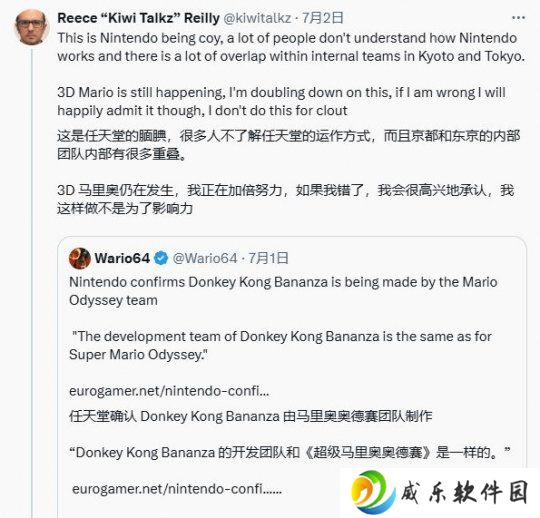Click the 威乐软件园 watermark text
This screenshot has width=540, height=518.
(465, 492)
